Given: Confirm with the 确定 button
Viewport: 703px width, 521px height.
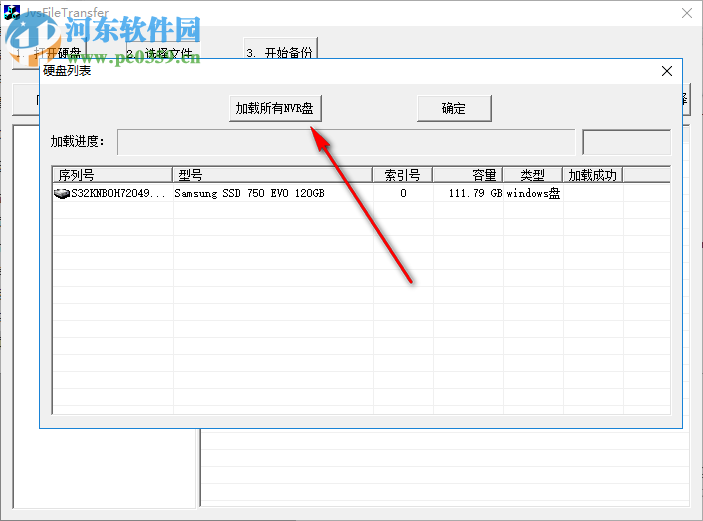Looking at the screenshot, I should click(x=454, y=108).
